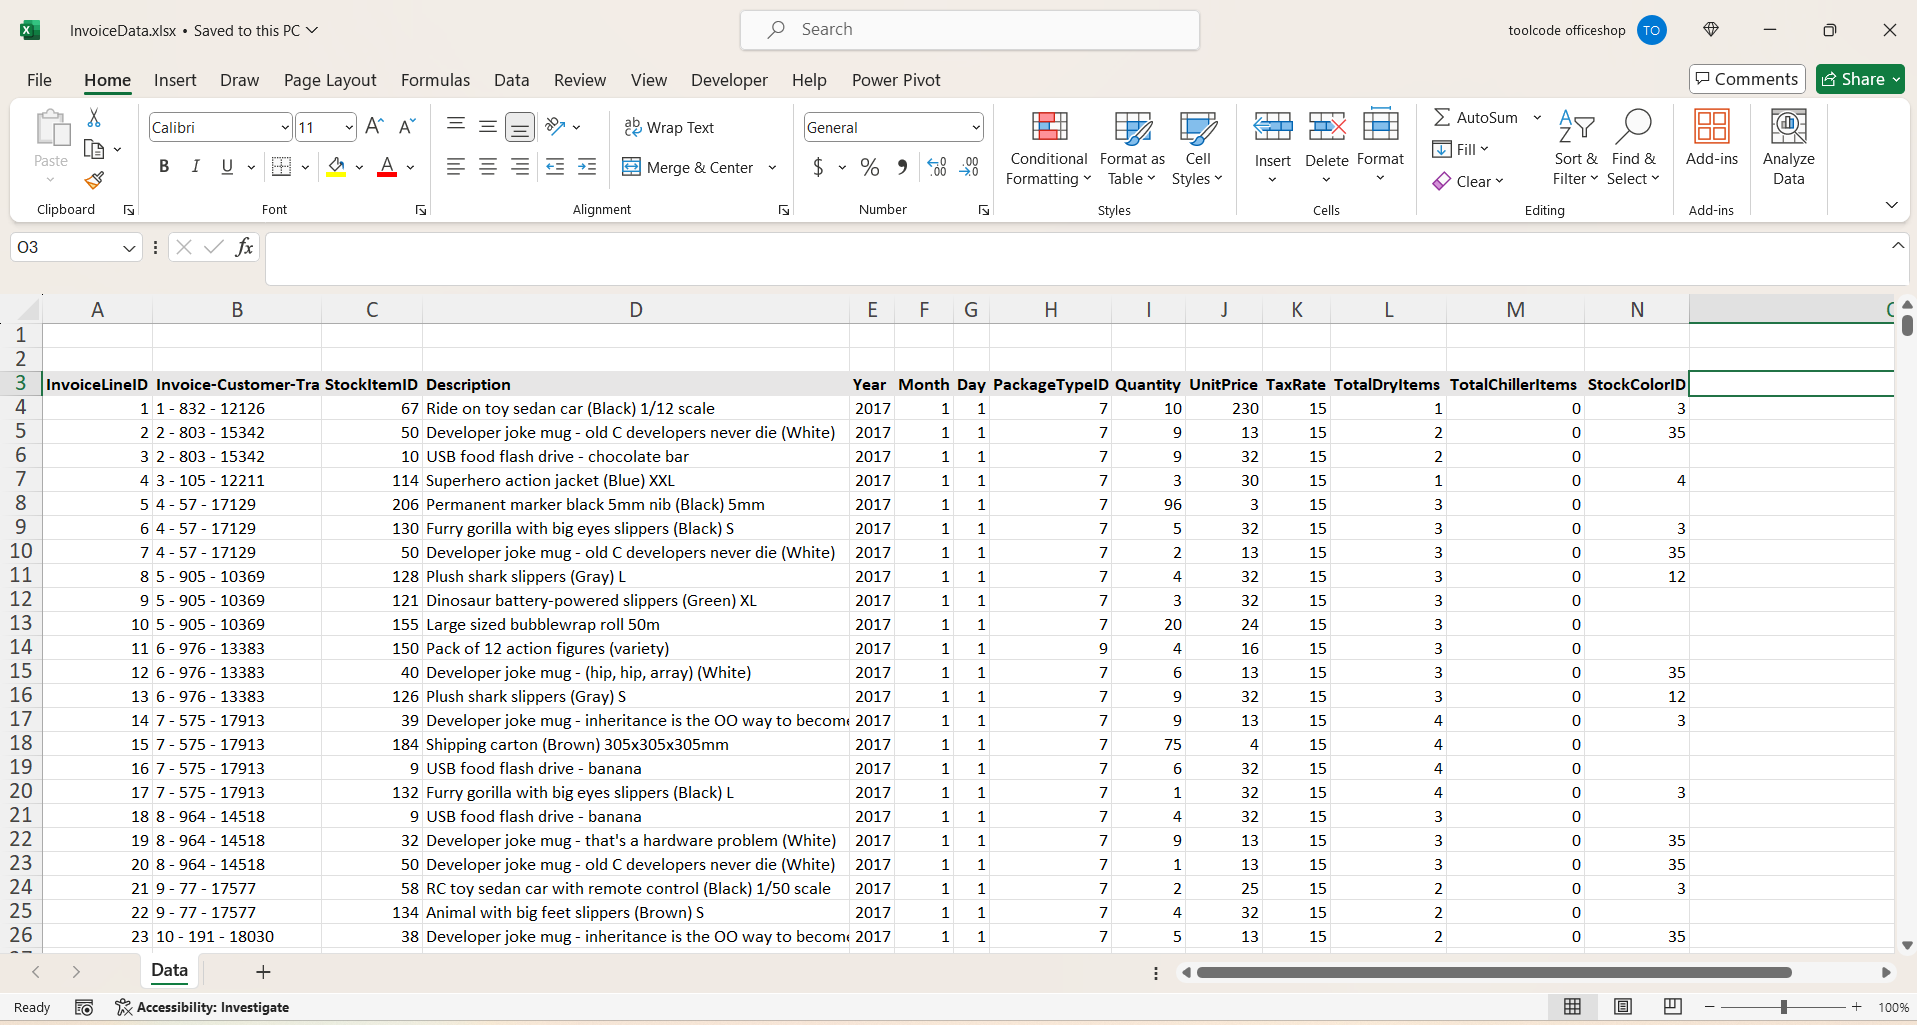Click the Insert Function fx icon

click(244, 247)
